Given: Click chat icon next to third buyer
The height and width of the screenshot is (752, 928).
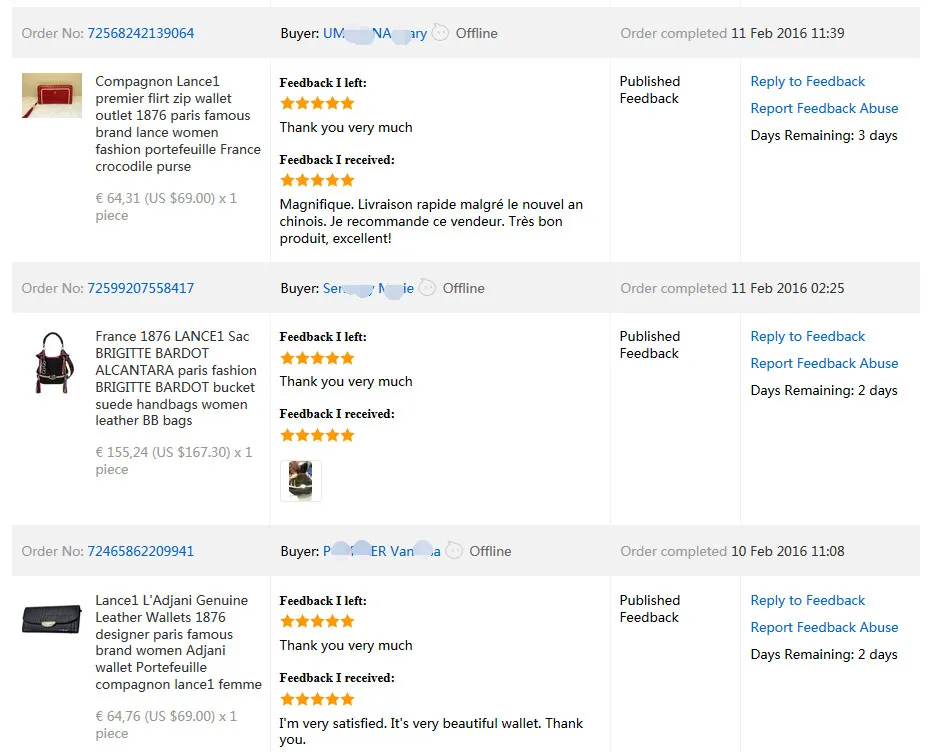Looking at the screenshot, I should pos(454,550).
